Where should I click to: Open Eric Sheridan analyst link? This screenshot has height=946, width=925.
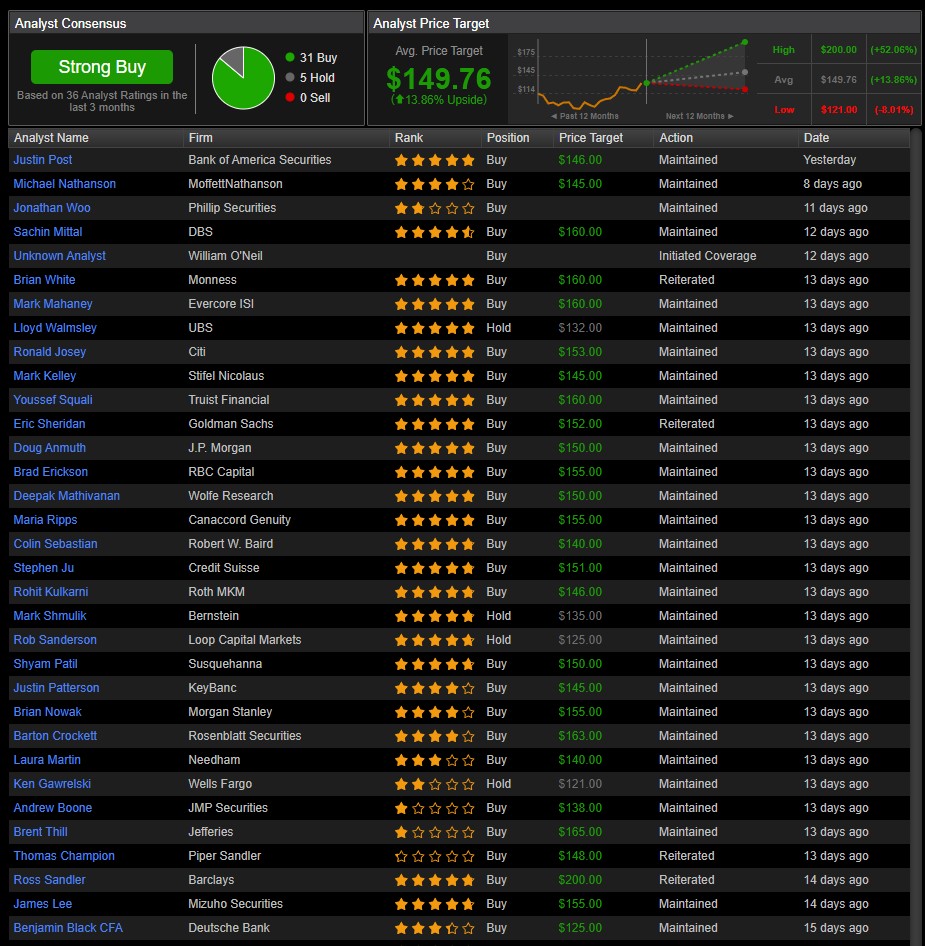pyautogui.click(x=49, y=424)
